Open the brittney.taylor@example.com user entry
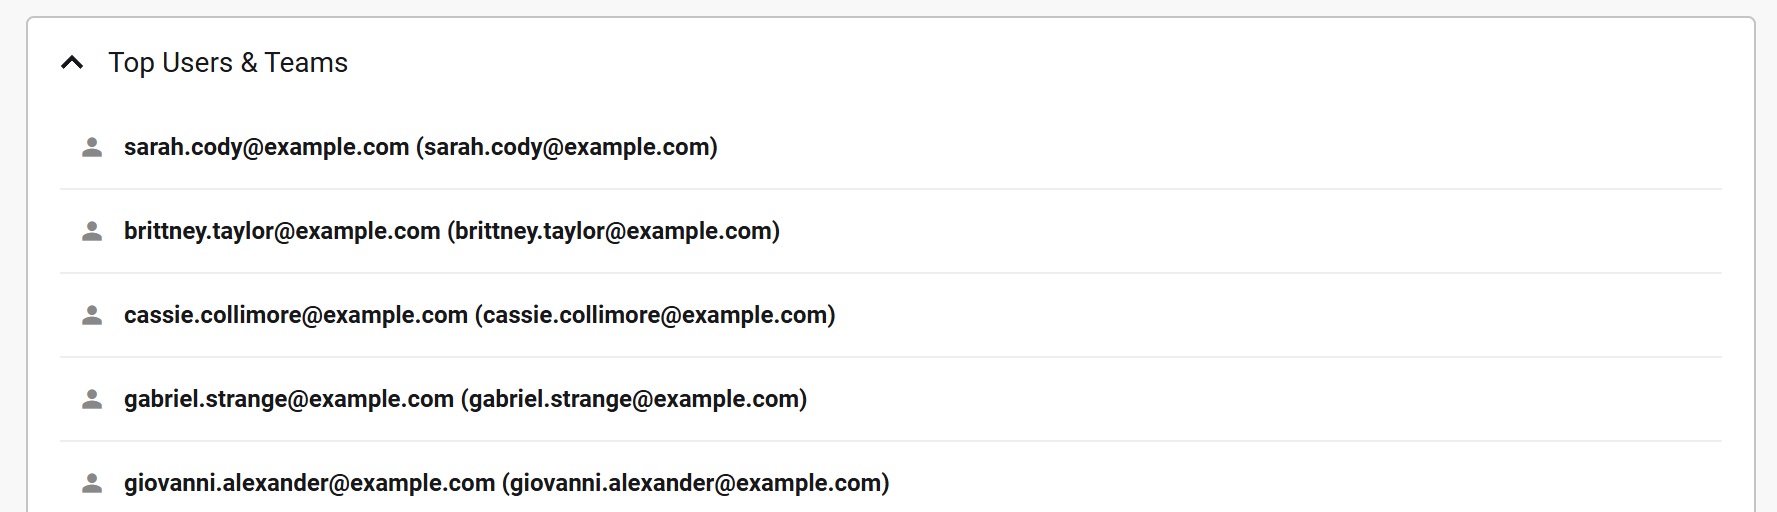 click(x=282, y=232)
